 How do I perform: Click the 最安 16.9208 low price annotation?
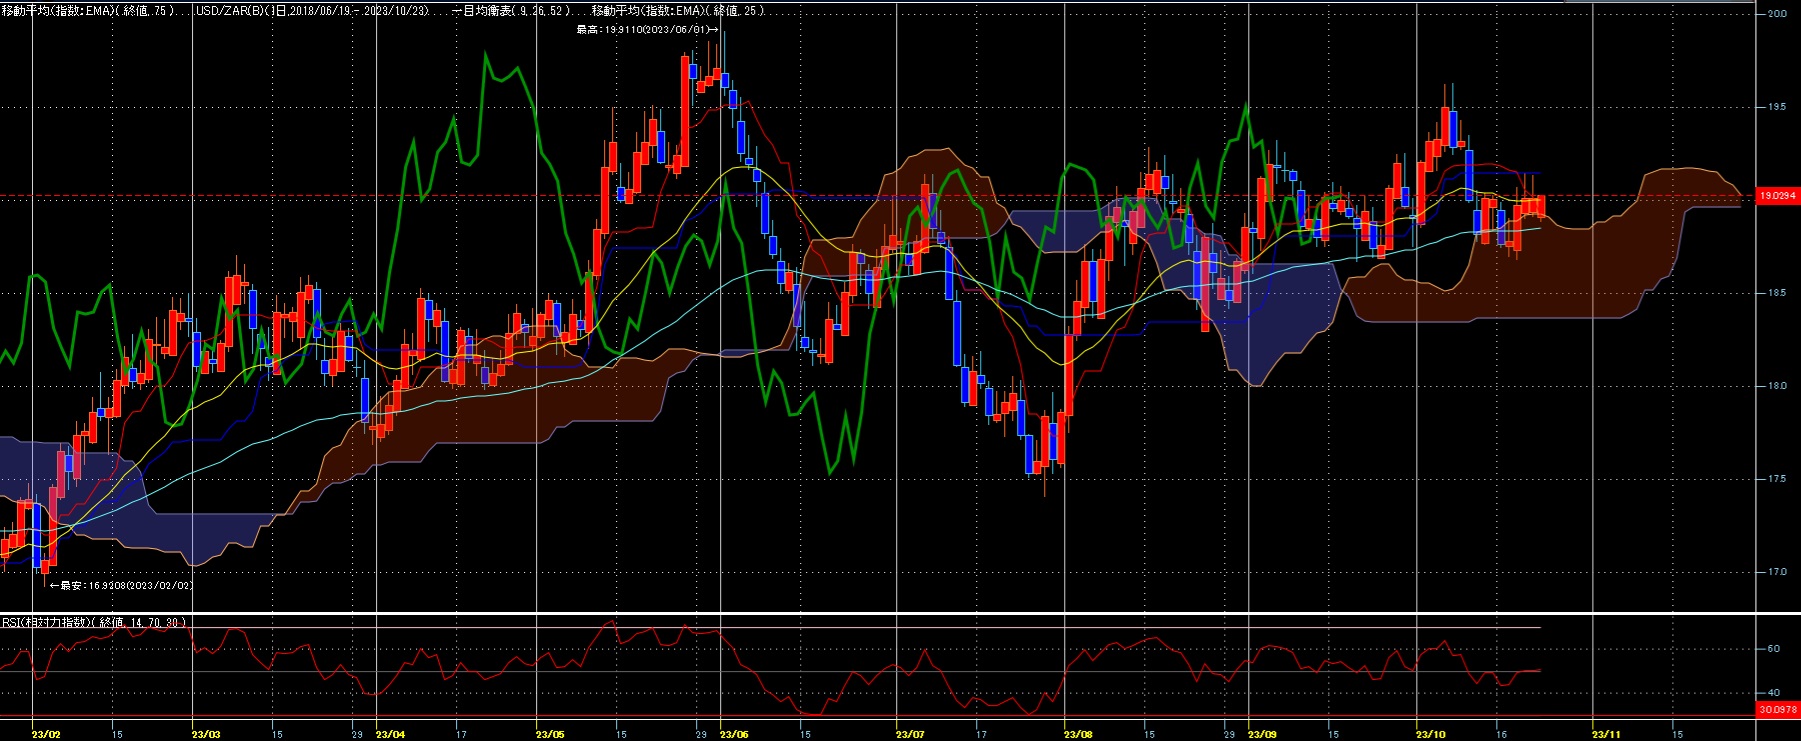coord(121,586)
